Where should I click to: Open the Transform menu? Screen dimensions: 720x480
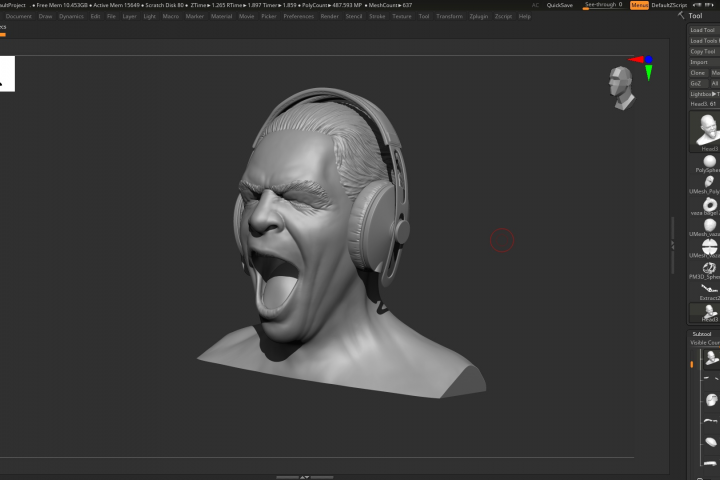point(450,16)
